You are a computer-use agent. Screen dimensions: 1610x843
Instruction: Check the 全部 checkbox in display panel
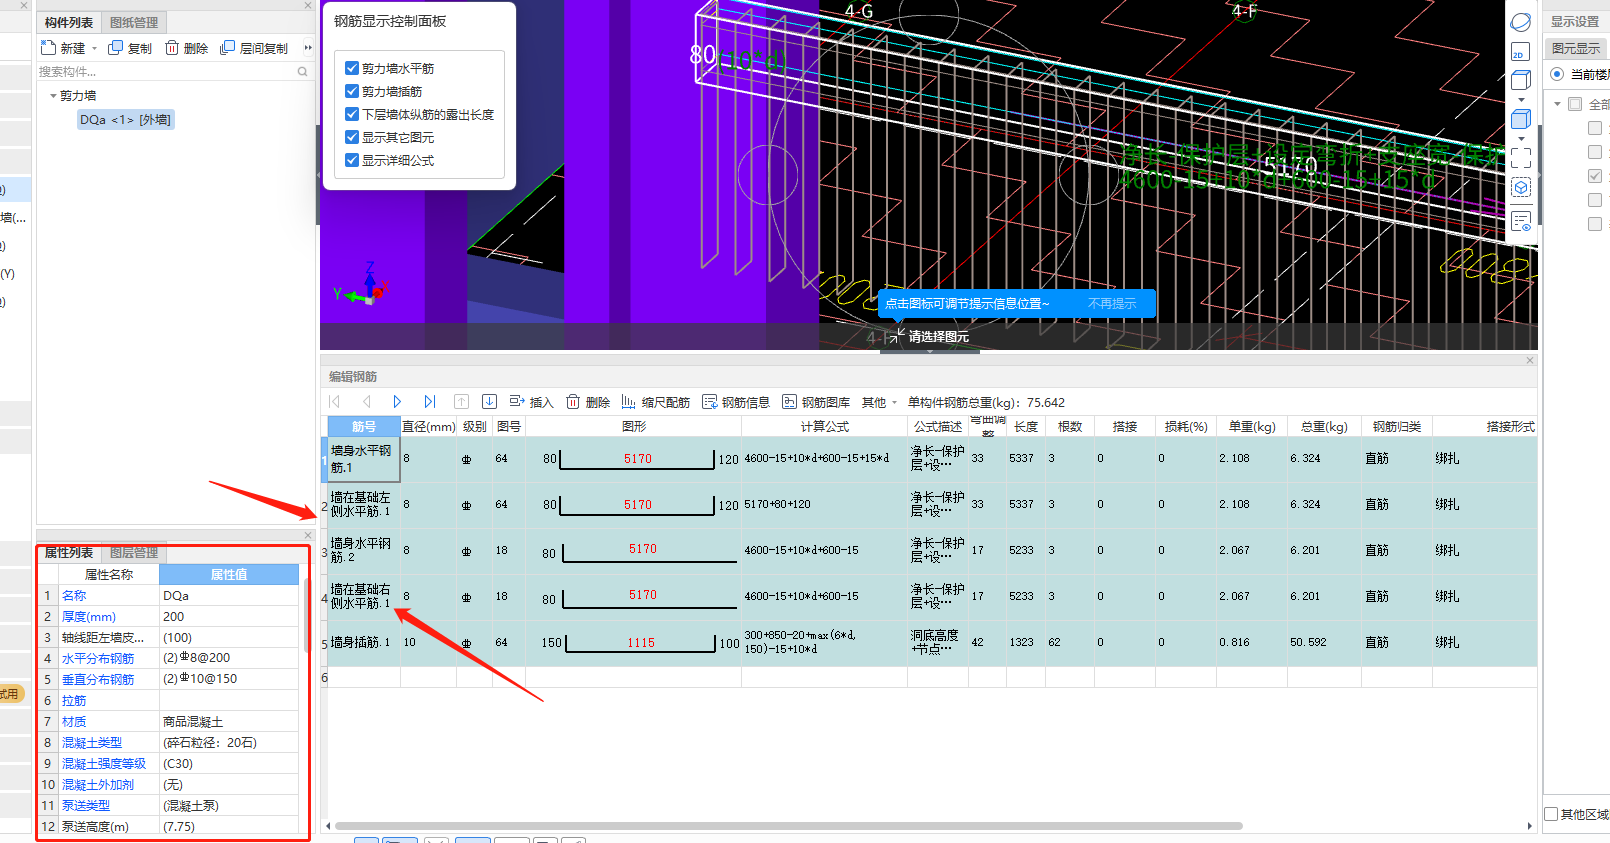[1575, 104]
